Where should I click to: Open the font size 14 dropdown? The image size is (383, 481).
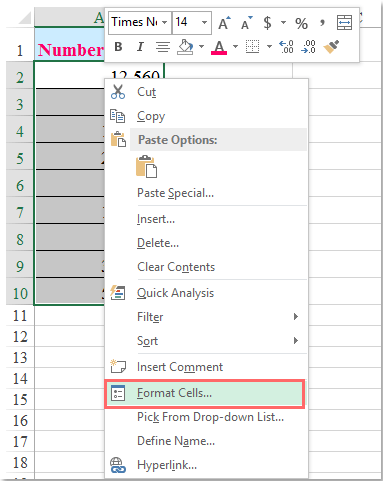point(204,23)
